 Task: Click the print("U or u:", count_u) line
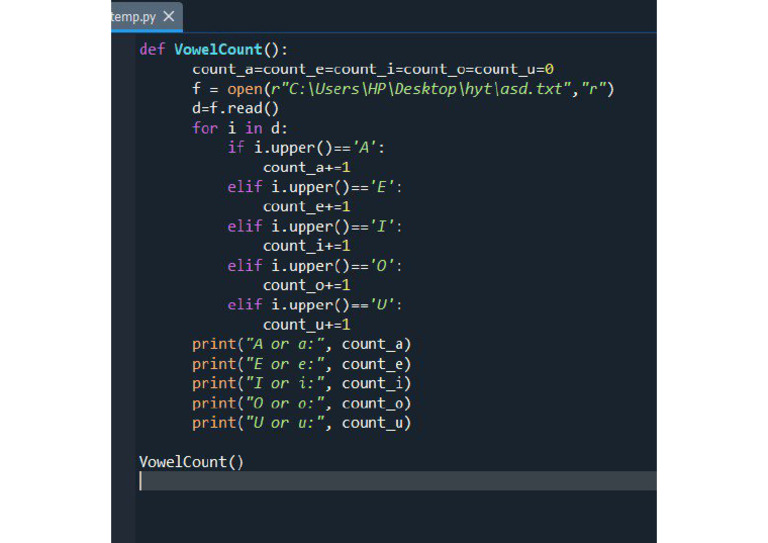[301, 423]
